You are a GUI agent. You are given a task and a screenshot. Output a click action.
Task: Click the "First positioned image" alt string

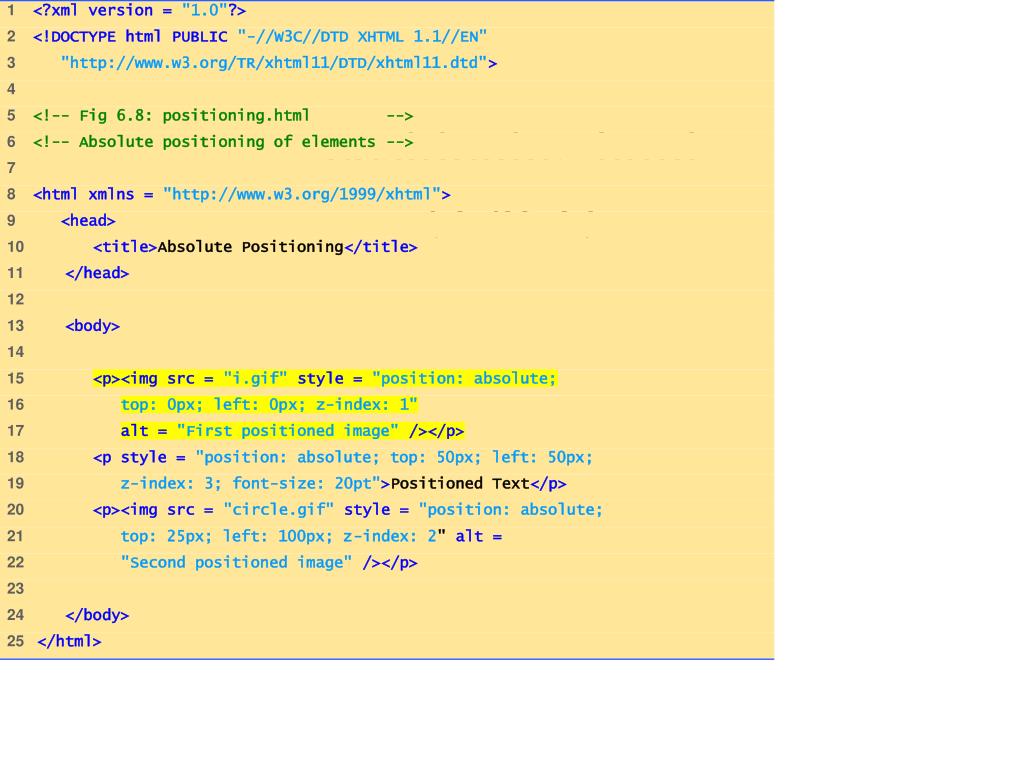(x=287, y=431)
